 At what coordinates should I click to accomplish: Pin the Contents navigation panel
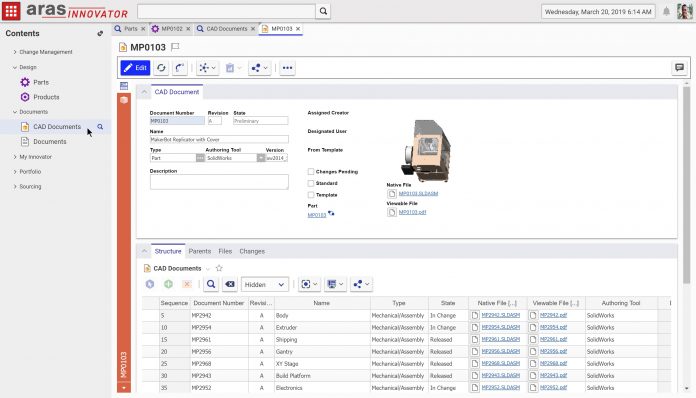pyautogui.click(x=100, y=33)
